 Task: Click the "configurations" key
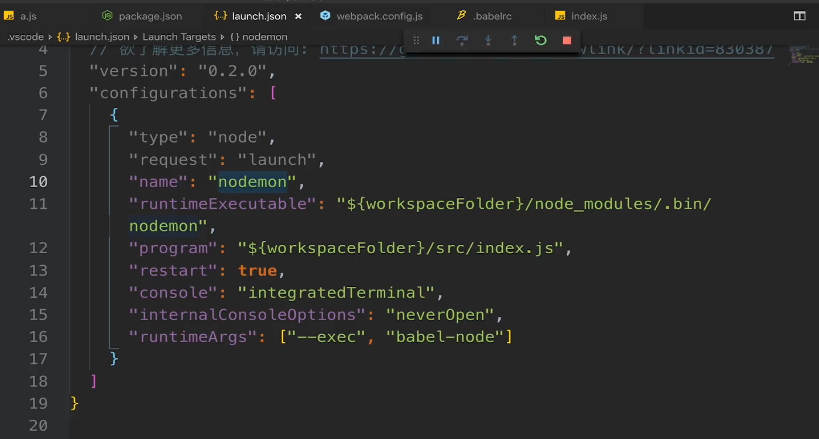168,93
